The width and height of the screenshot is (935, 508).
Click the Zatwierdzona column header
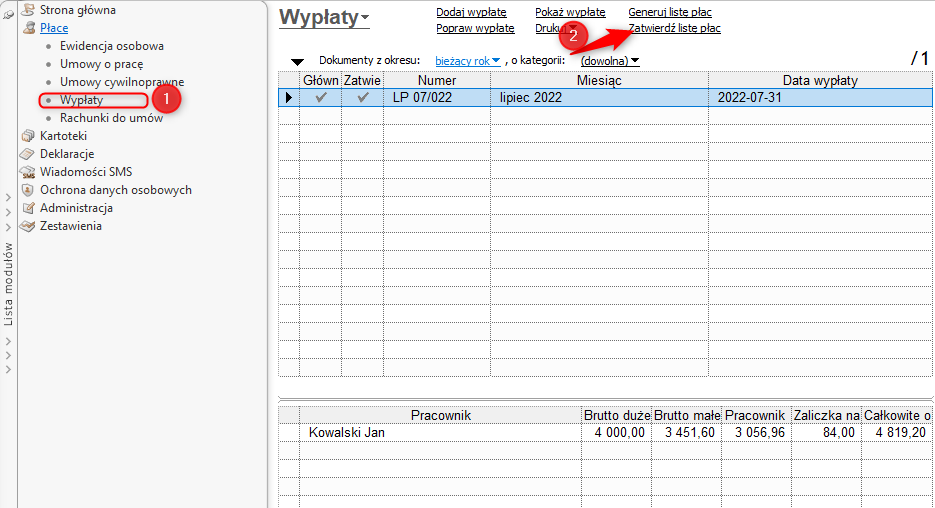(x=363, y=80)
